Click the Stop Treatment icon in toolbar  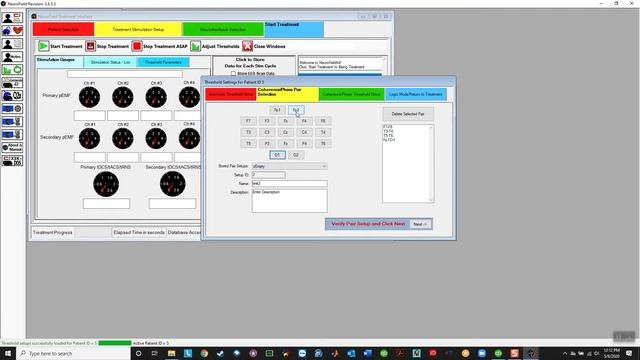tap(90, 46)
